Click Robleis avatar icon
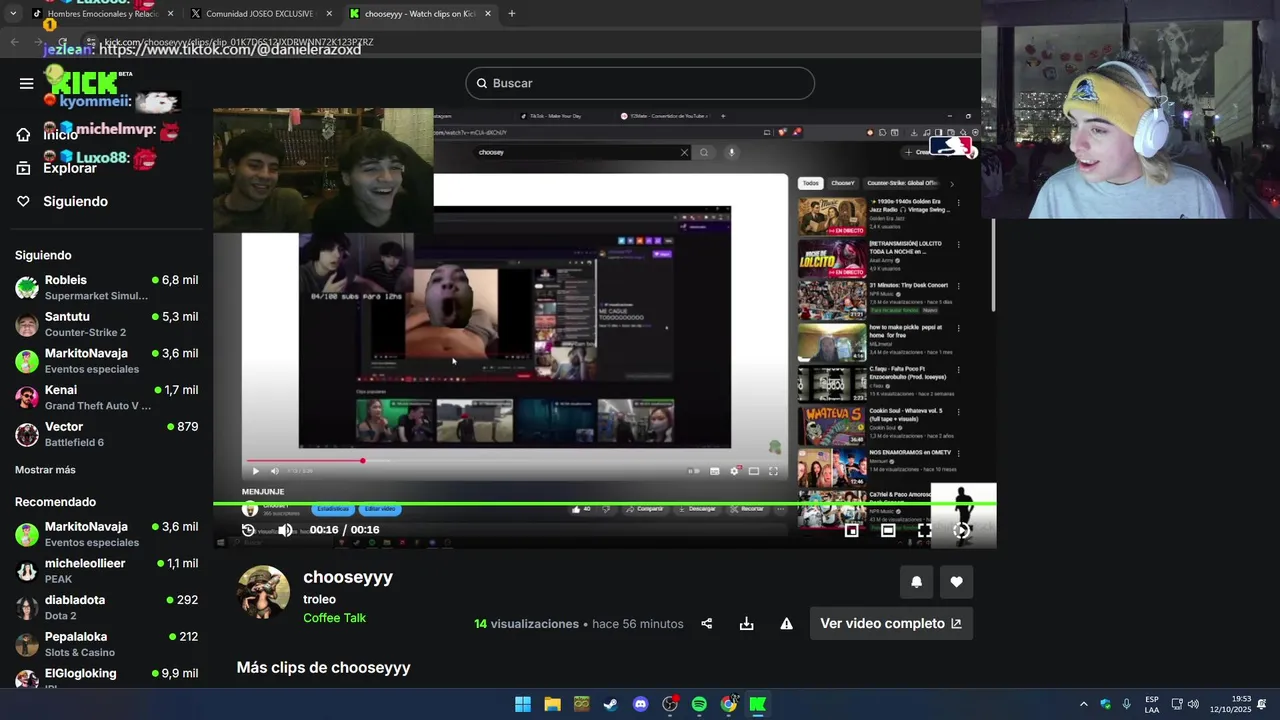The height and width of the screenshot is (720, 1280). pos(27,288)
